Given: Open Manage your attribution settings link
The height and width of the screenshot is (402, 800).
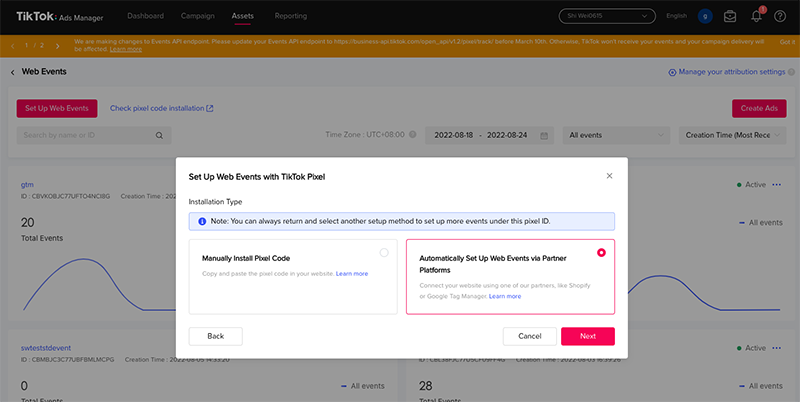Looking at the screenshot, I should pos(727,72).
